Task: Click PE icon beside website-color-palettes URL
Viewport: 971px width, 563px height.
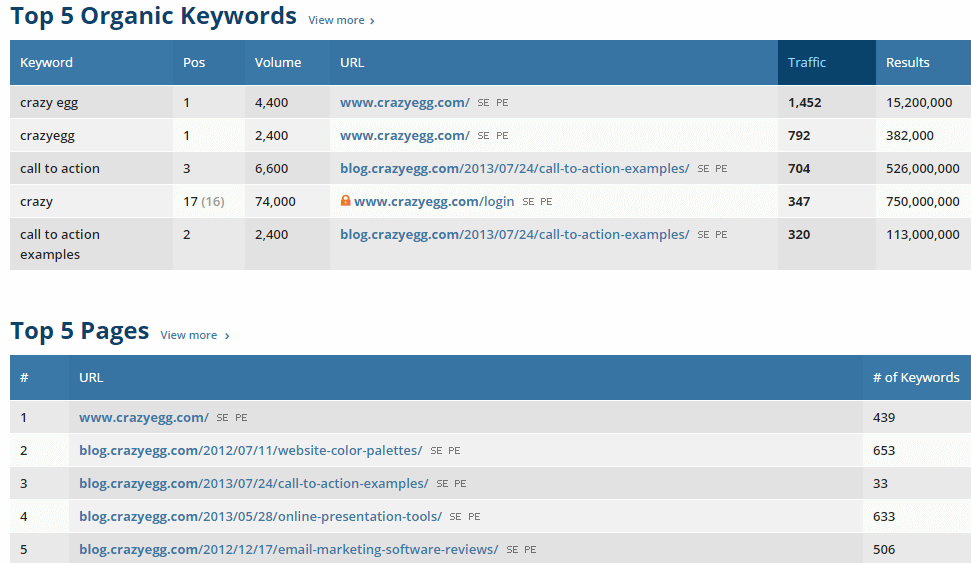Action: pos(455,451)
